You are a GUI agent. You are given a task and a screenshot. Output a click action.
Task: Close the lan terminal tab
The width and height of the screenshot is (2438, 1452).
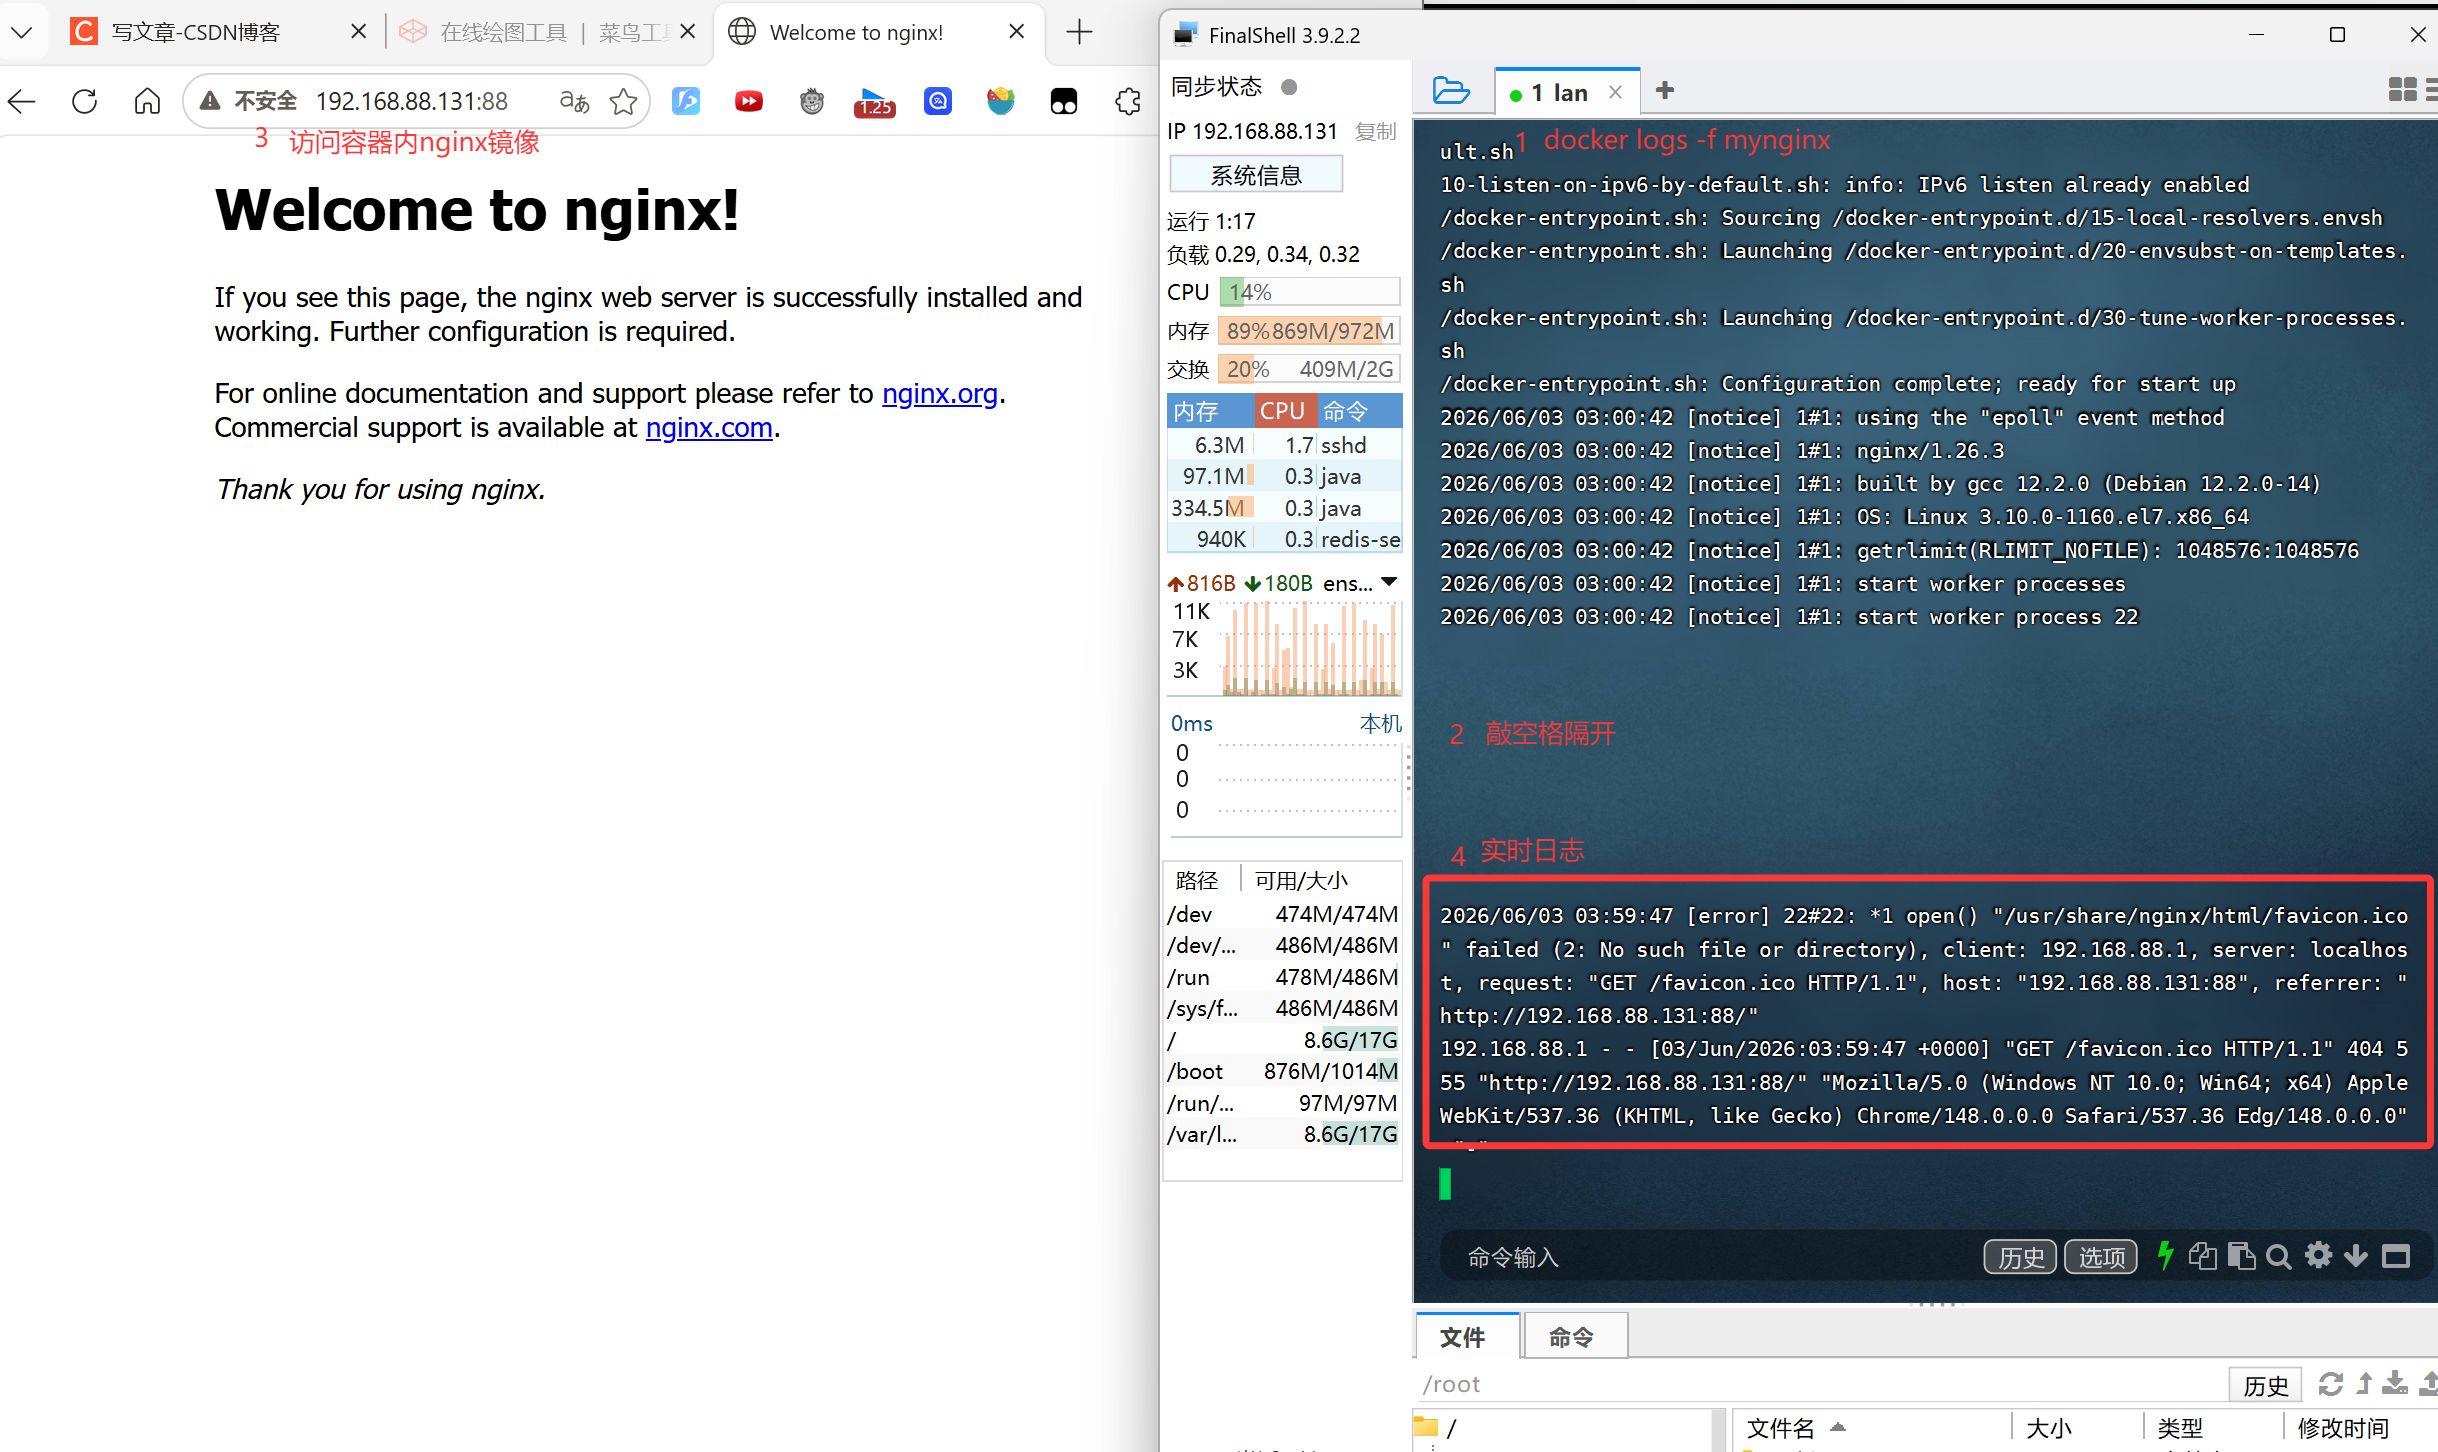coord(1615,93)
